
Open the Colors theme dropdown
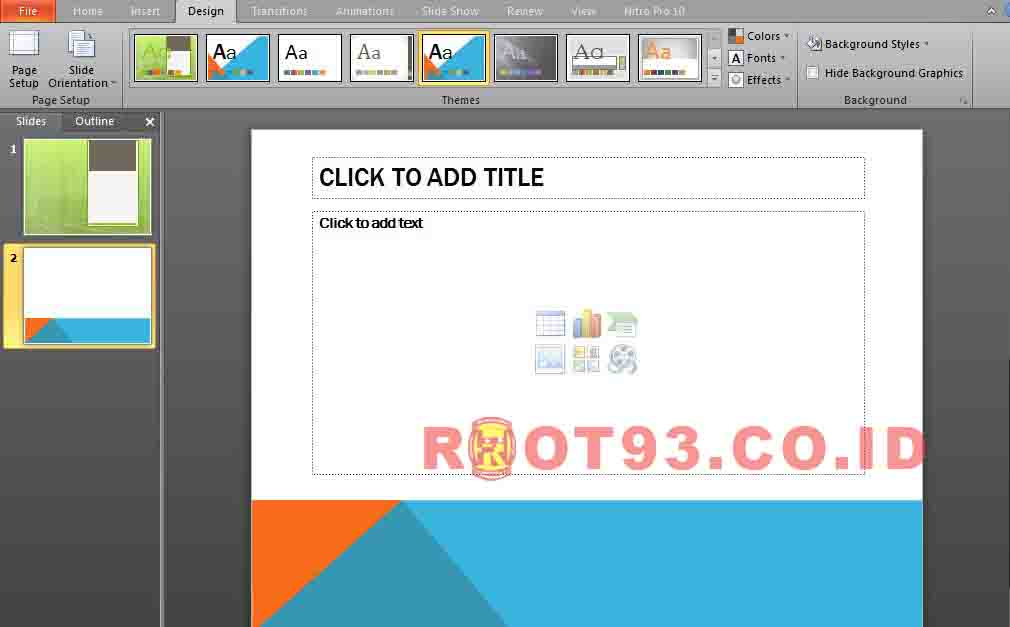click(x=759, y=35)
